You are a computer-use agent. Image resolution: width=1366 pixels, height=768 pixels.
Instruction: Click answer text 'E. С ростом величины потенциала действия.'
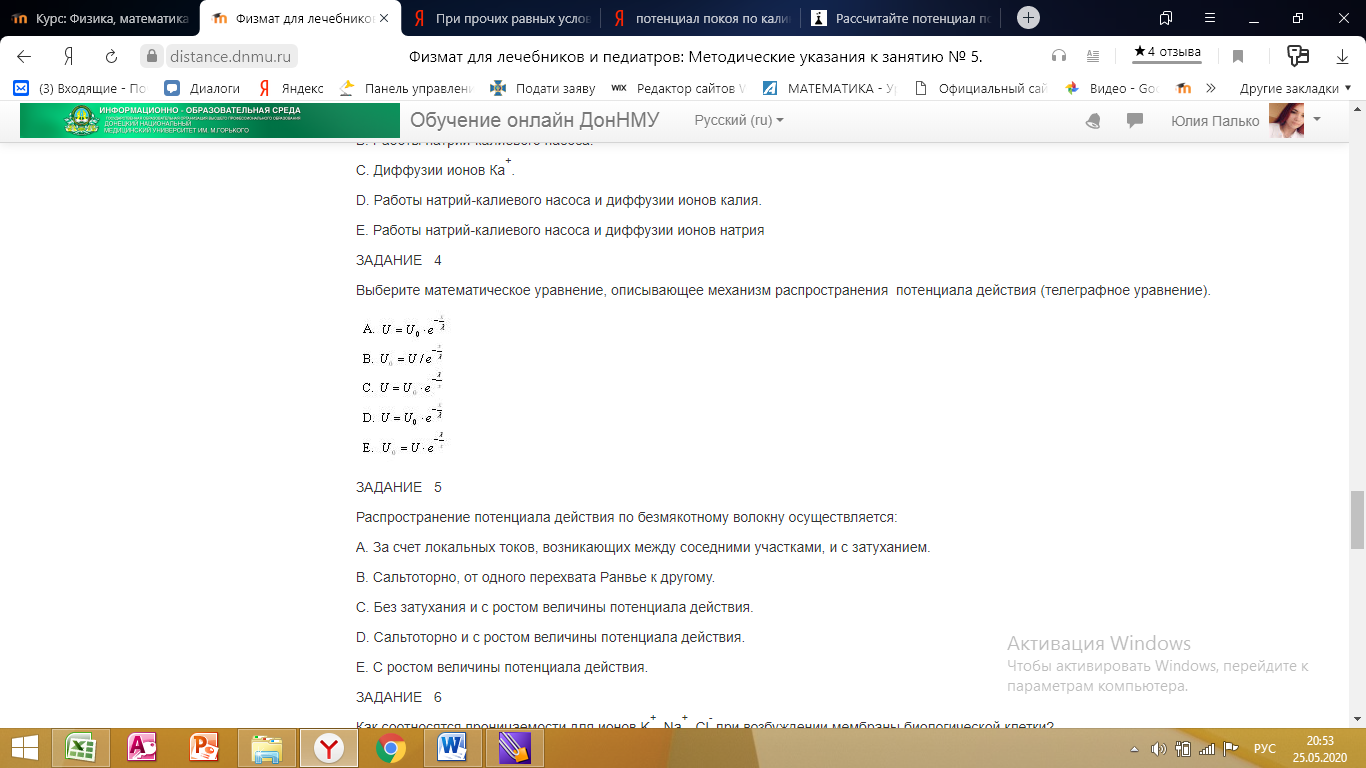pos(502,667)
